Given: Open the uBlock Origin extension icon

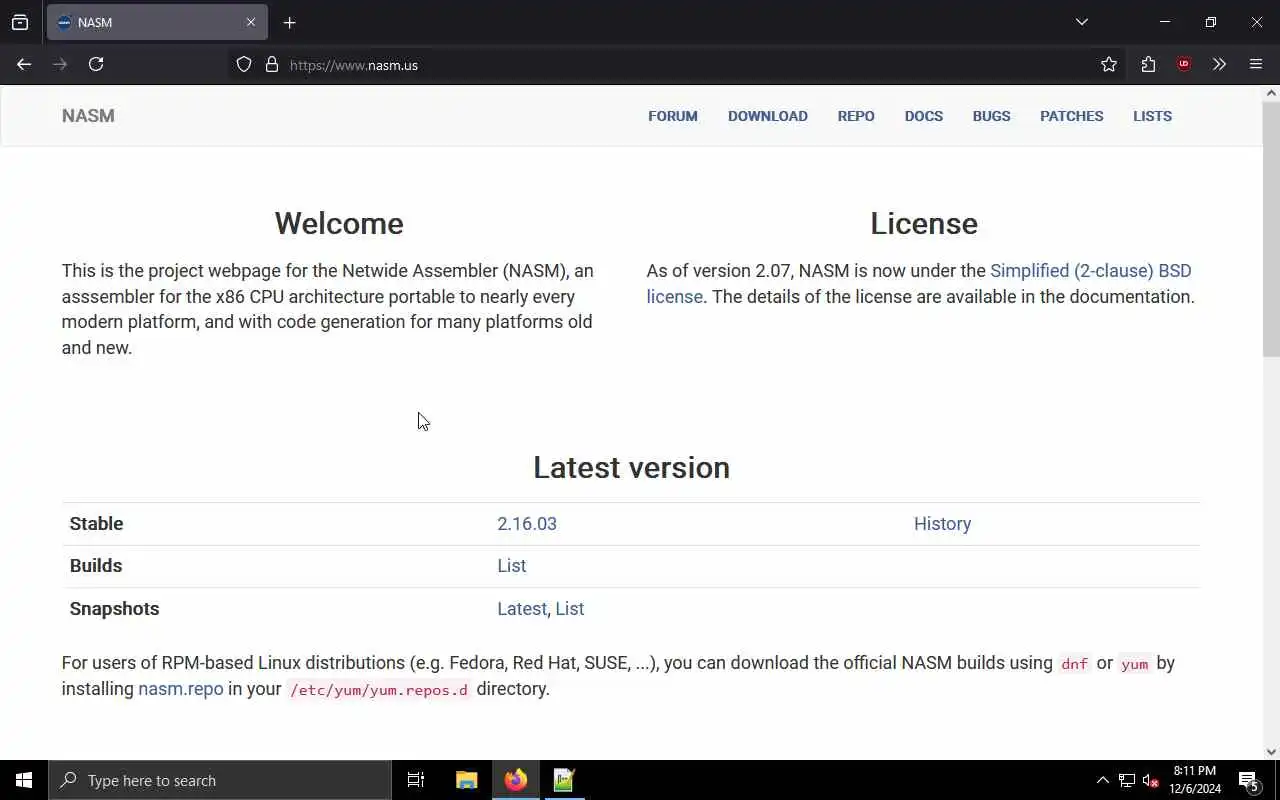Looking at the screenshot, I should coord(1184,64).
